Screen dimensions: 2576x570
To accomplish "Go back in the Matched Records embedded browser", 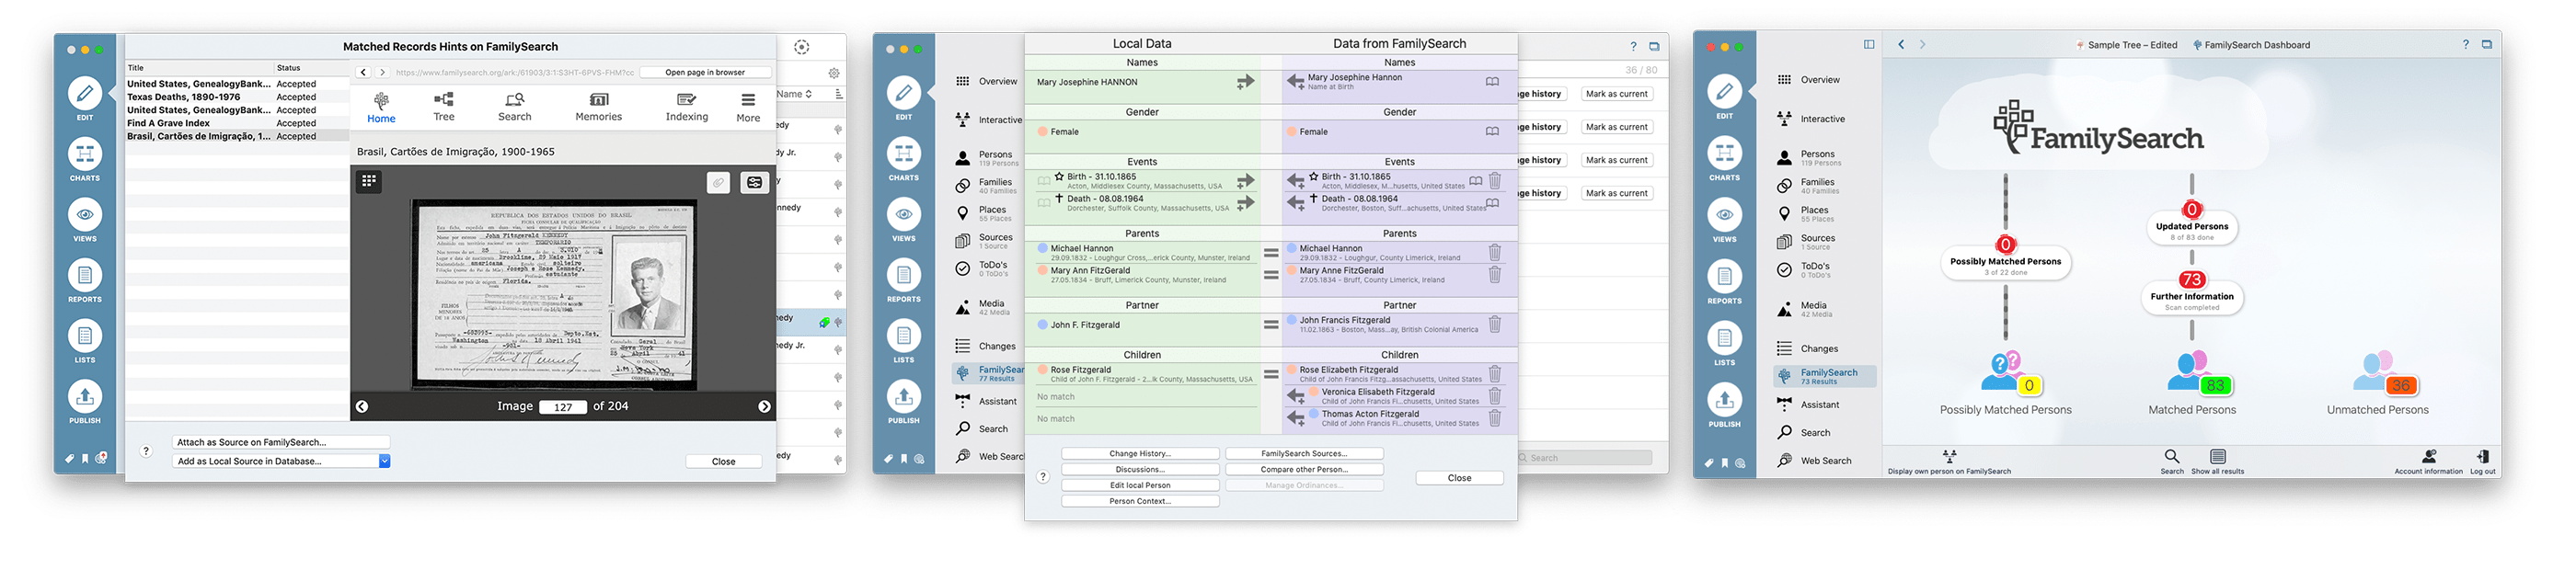I will [364, 72].
